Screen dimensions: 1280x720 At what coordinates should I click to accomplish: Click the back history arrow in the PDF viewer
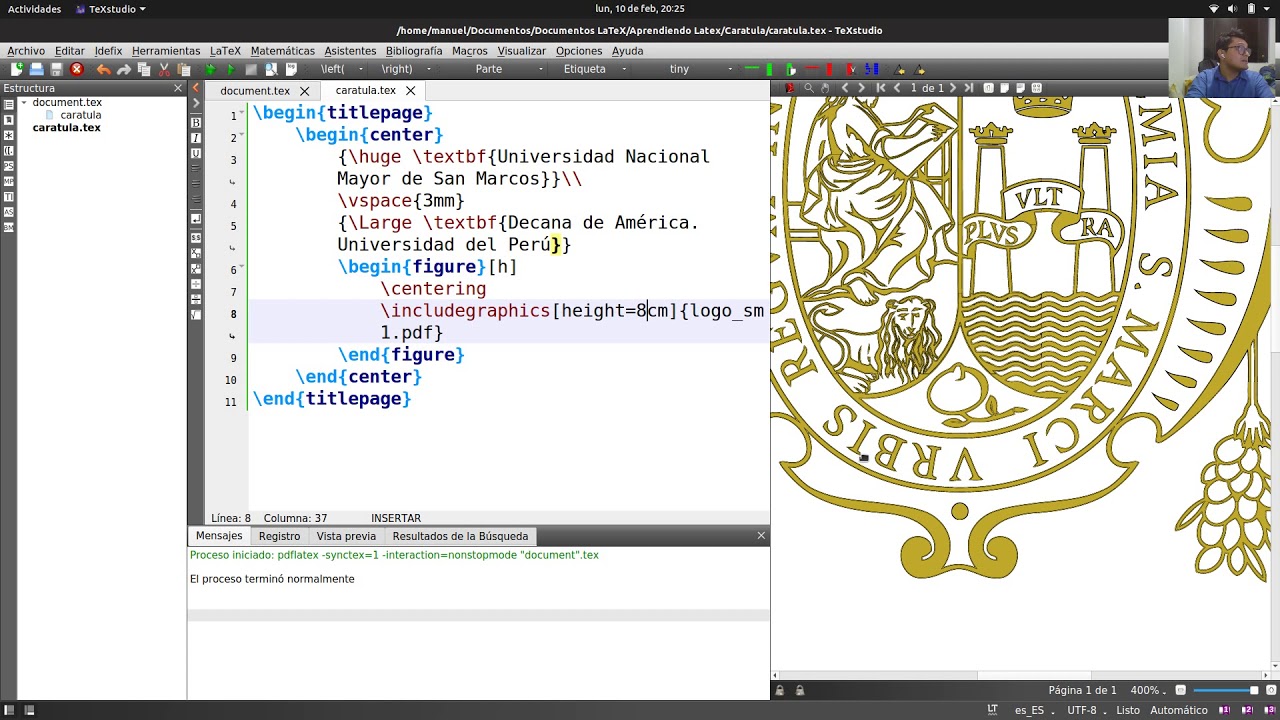tap(845, 88)
